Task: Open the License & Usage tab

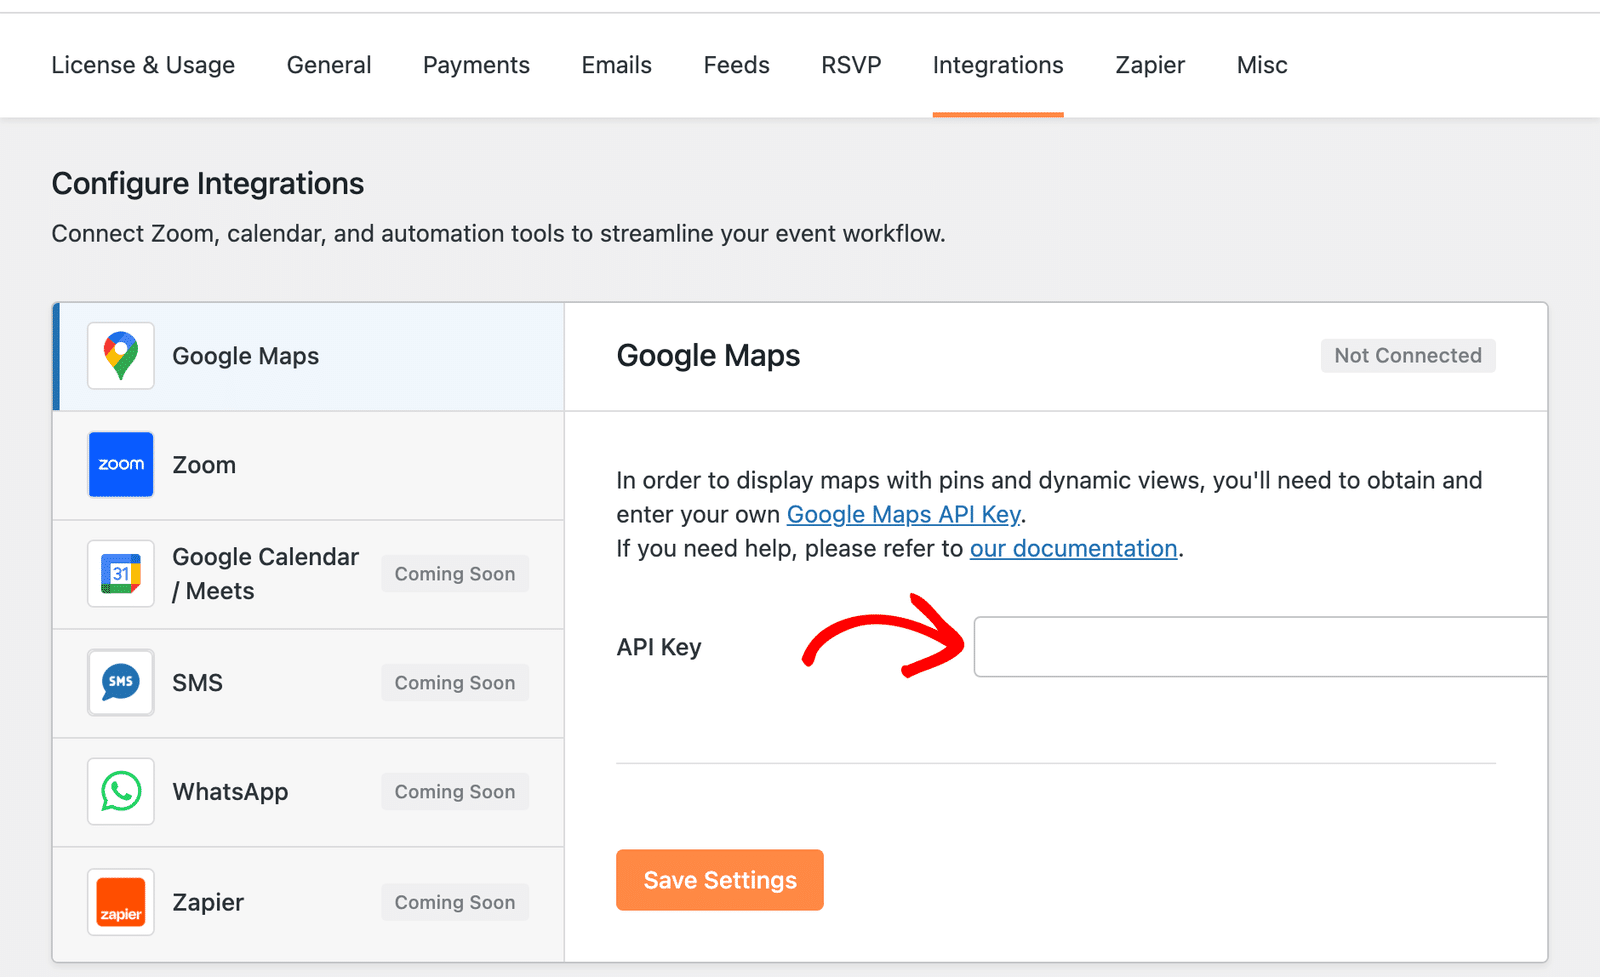Action: 143,65
